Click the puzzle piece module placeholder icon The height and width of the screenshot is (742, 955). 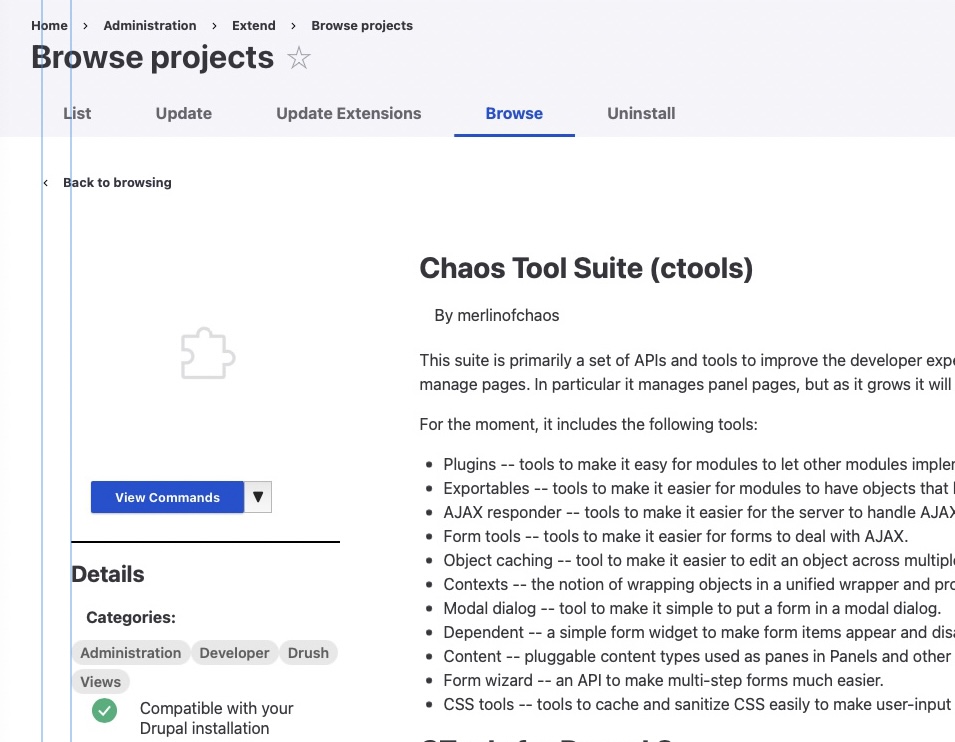click(x=206, y=354)
